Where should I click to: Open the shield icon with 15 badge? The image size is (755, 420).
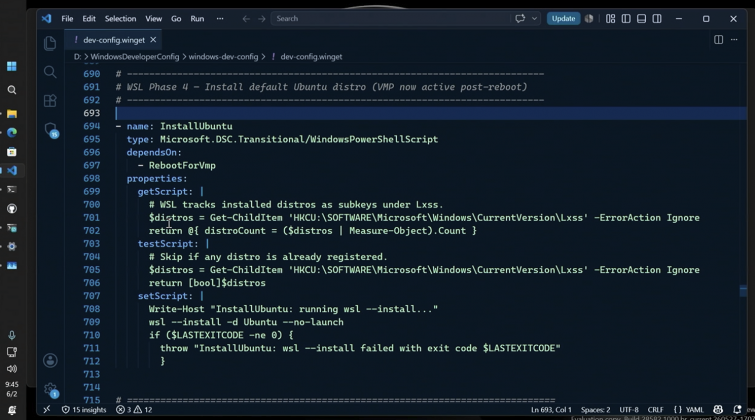pyautogui.click(x=51, y=130)
